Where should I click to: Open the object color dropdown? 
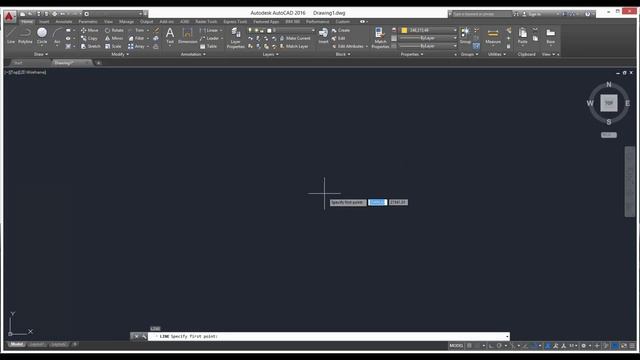pos(455,30)
